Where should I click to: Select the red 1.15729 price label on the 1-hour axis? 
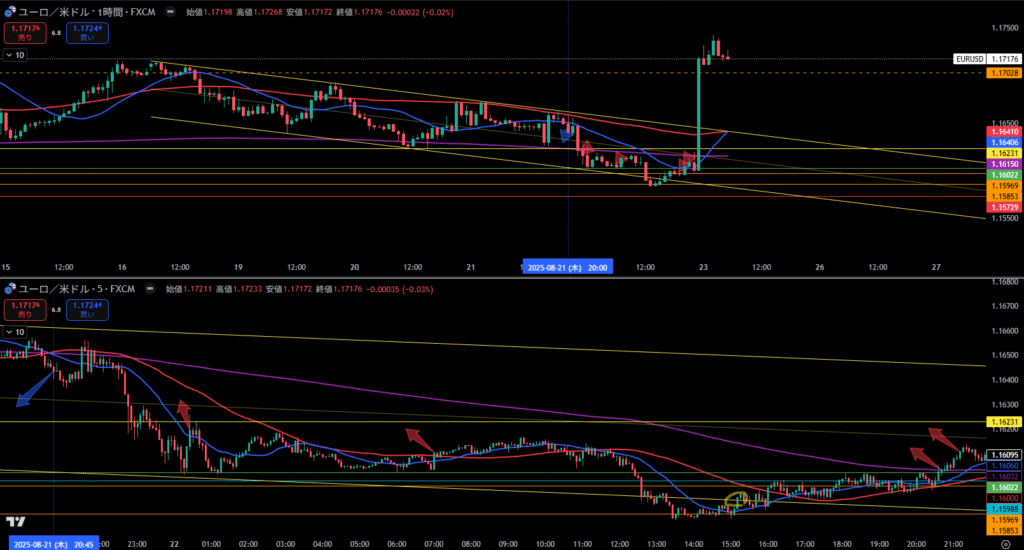(x=1004, y=208)
